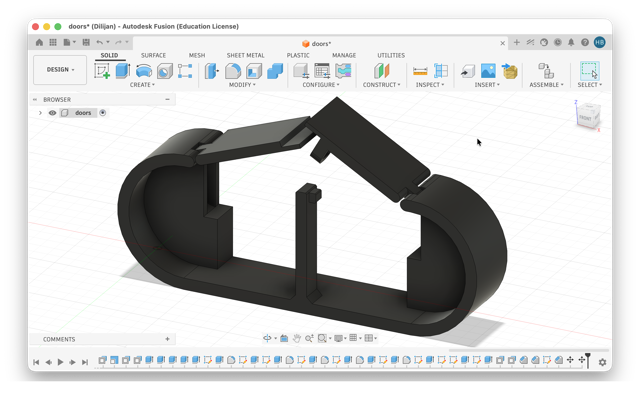The height and width of the screenshot is (408, 640).
Task: Click the Home icon in the top bar
Action: pos(39,42)
